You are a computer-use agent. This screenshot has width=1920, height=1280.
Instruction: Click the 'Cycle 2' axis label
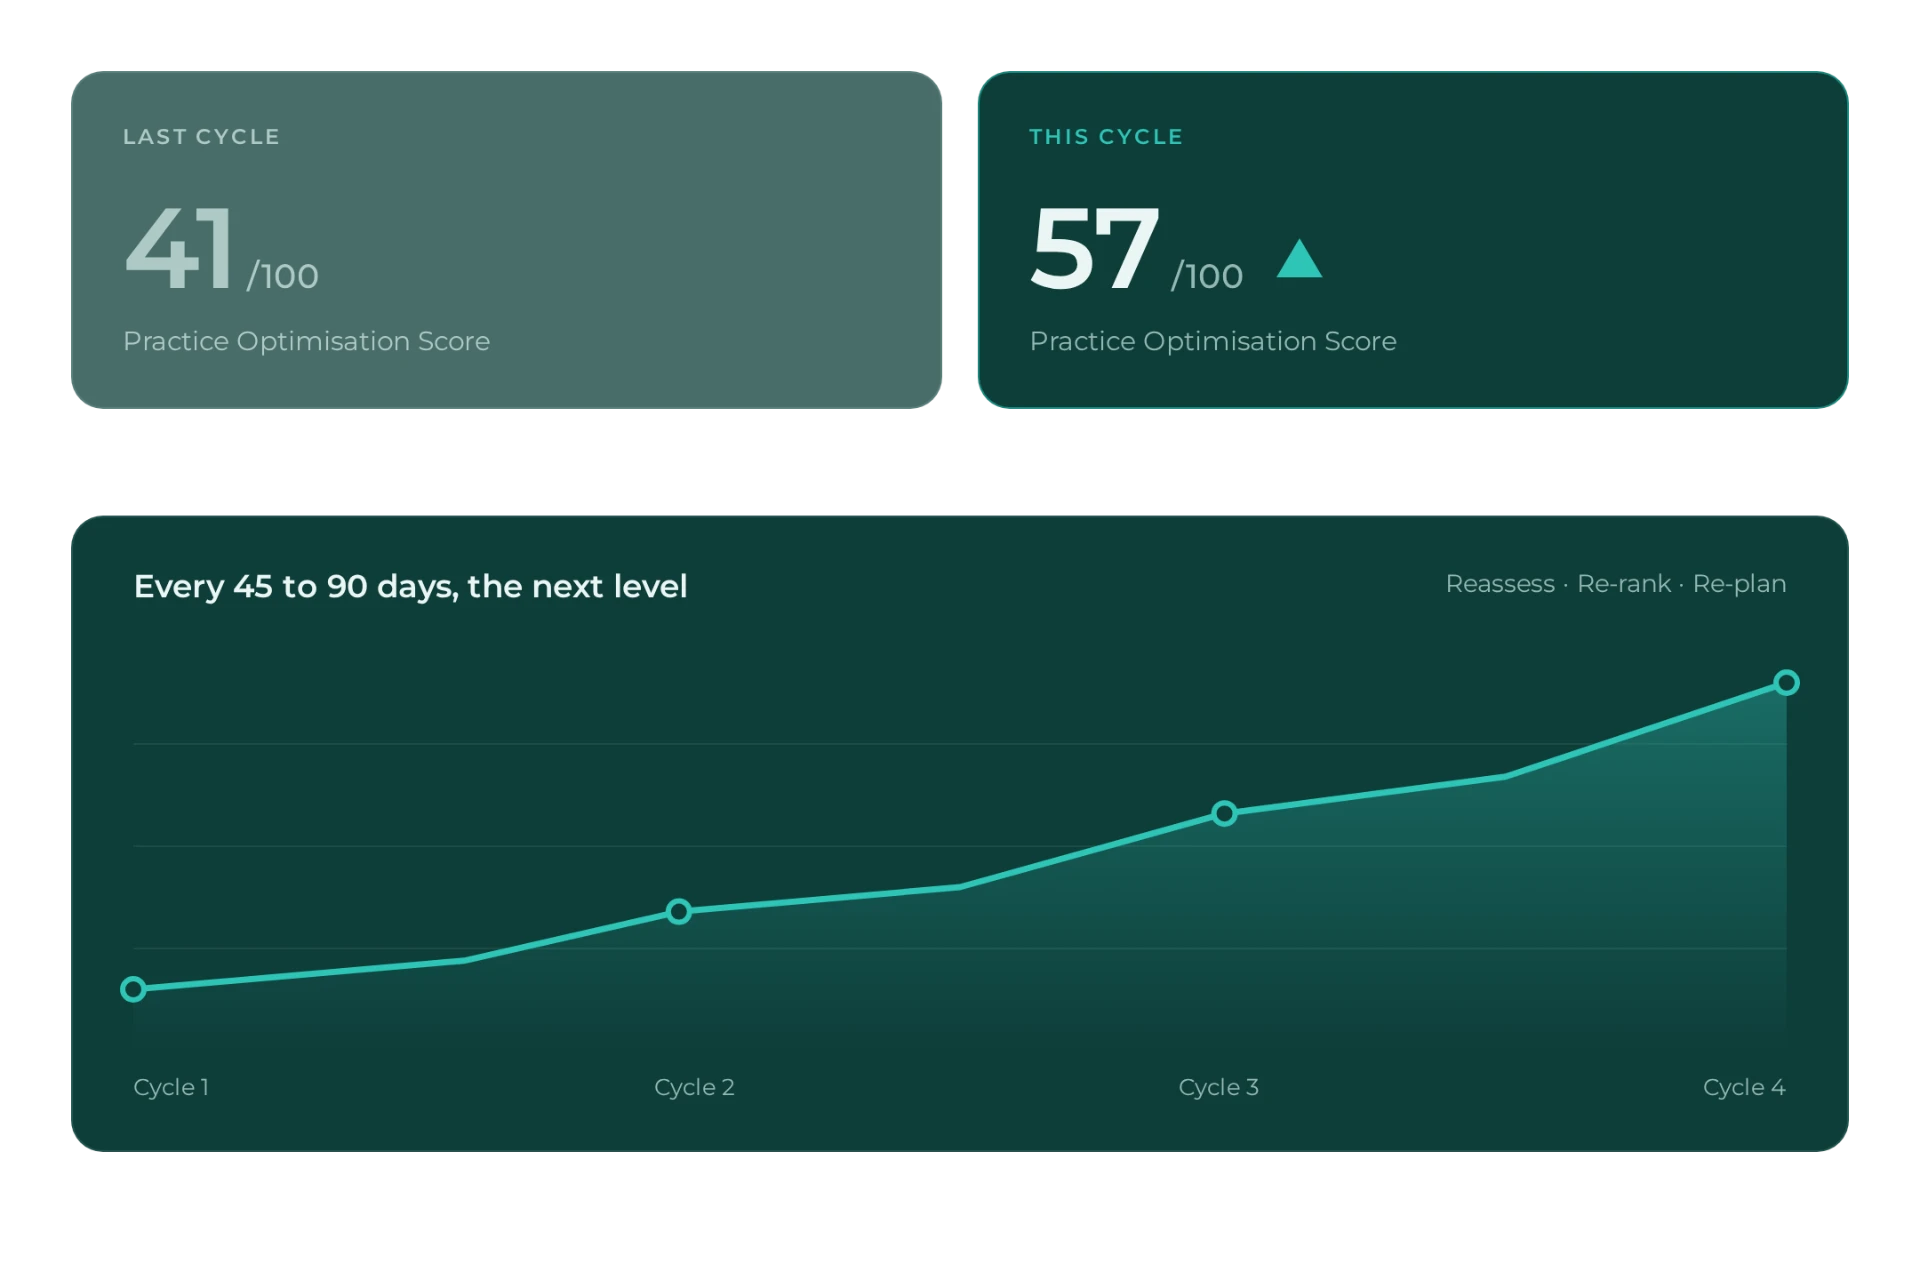[694, 1087]
